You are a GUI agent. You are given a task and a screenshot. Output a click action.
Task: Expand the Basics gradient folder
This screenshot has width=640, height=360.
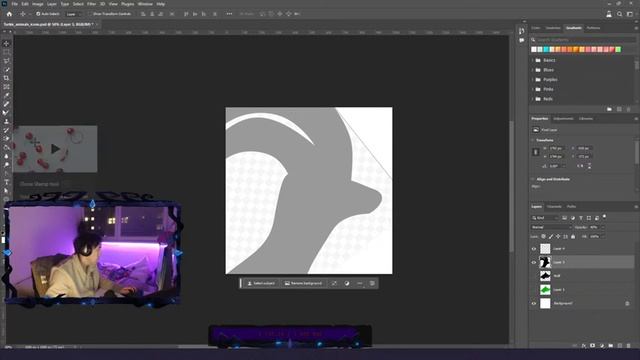tap(533, 60)
